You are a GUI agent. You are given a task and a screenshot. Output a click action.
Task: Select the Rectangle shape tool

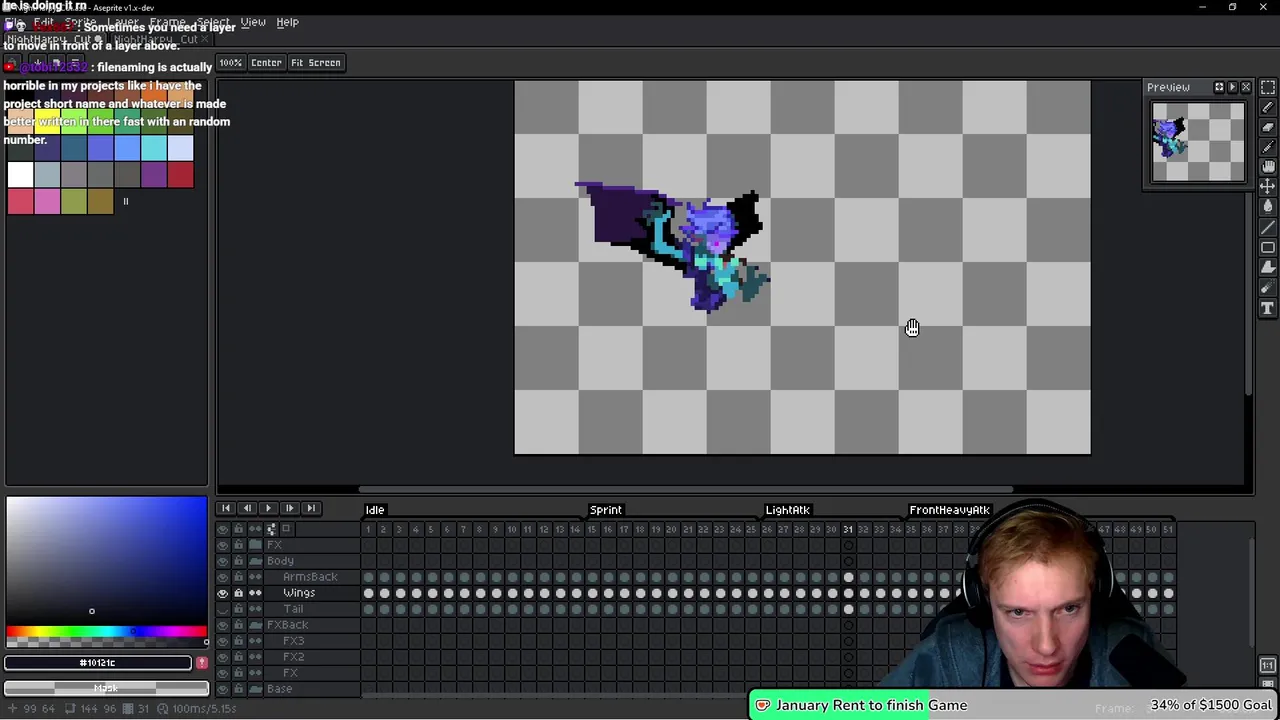point(1268,247)
